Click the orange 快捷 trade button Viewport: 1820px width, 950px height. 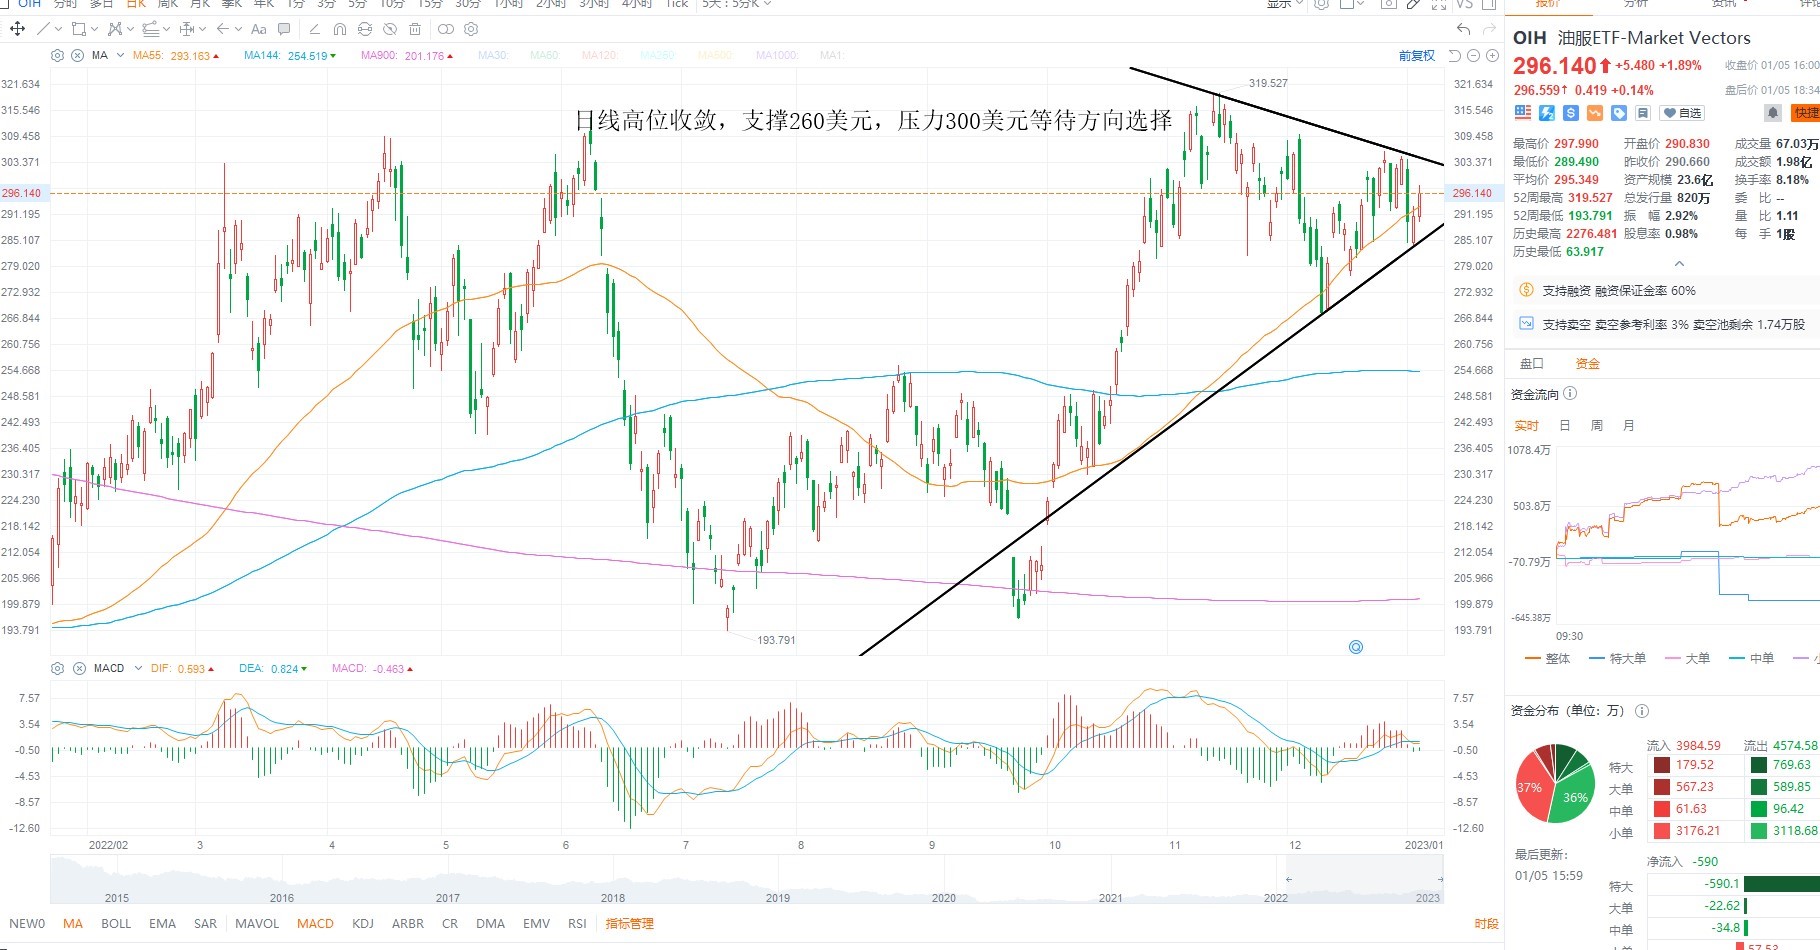(x=1806, y=113)
